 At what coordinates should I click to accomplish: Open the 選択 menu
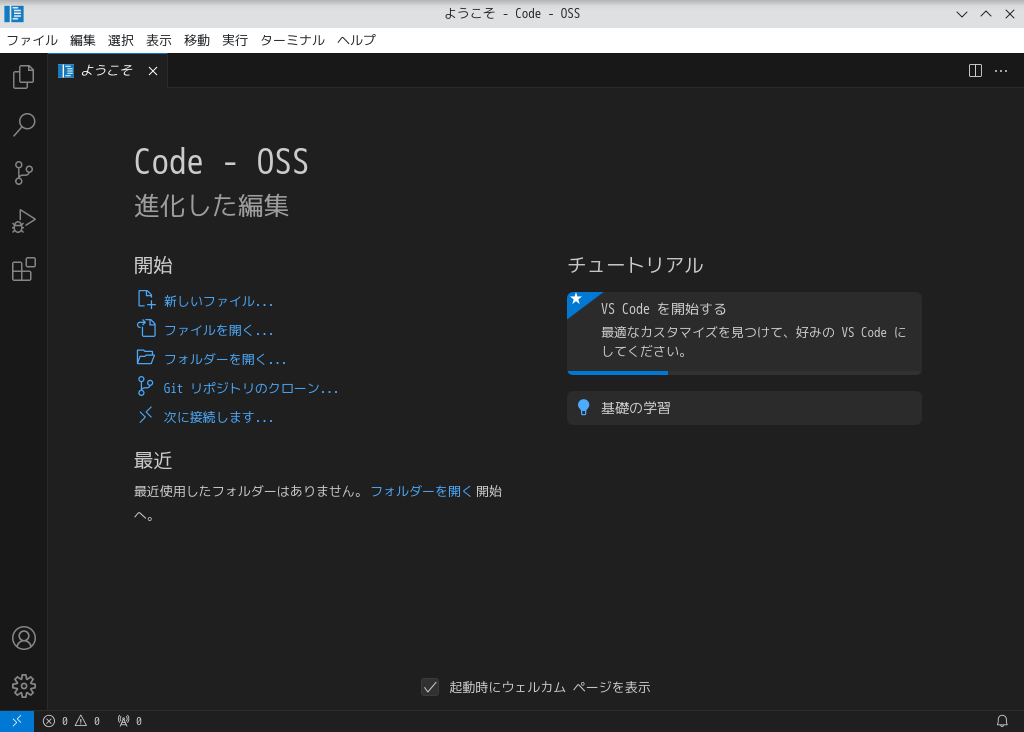(x=121, y=40)
